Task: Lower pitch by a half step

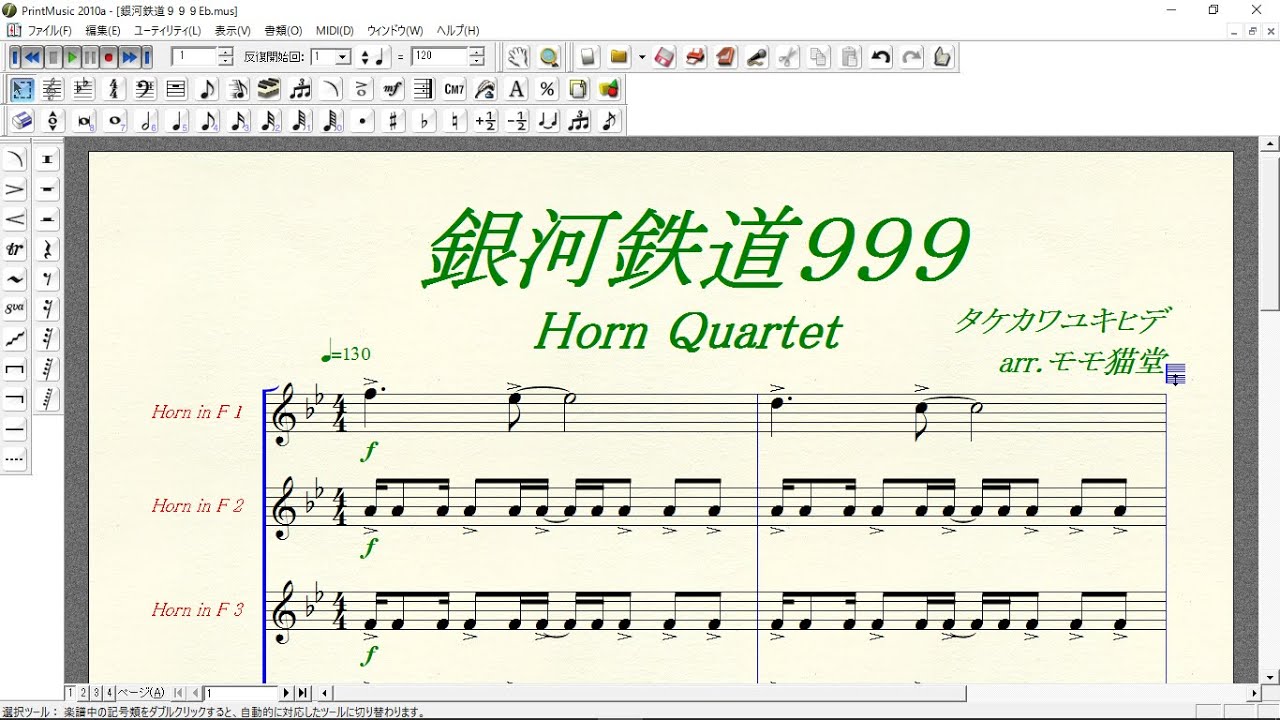Action: tap(517, 121)
